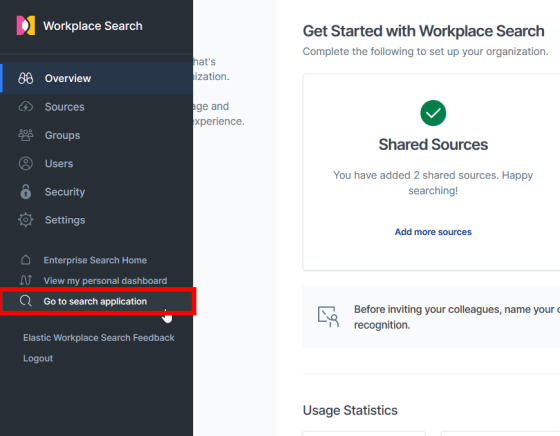The width and height of the screenshot is (560, 436).
Task: Click the Security padlock icon
Action: point(26,191)
